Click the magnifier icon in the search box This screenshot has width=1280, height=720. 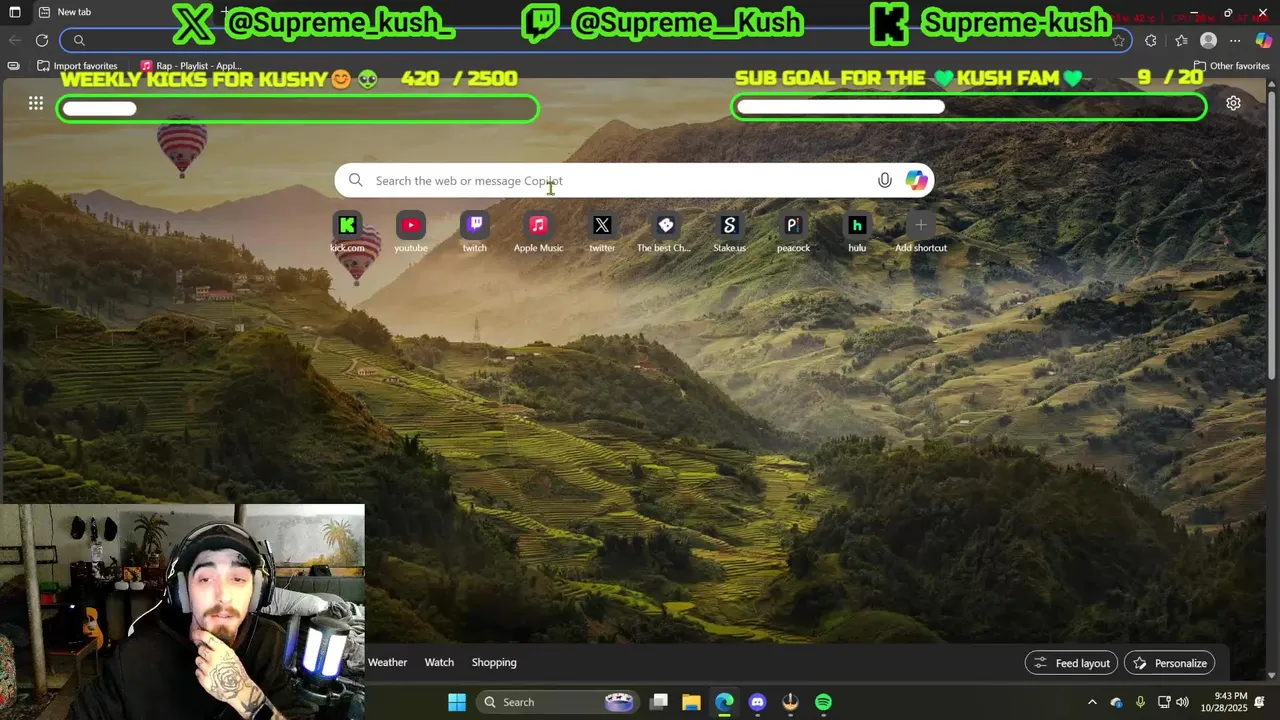pyautogui.click(x=356, y=181)
